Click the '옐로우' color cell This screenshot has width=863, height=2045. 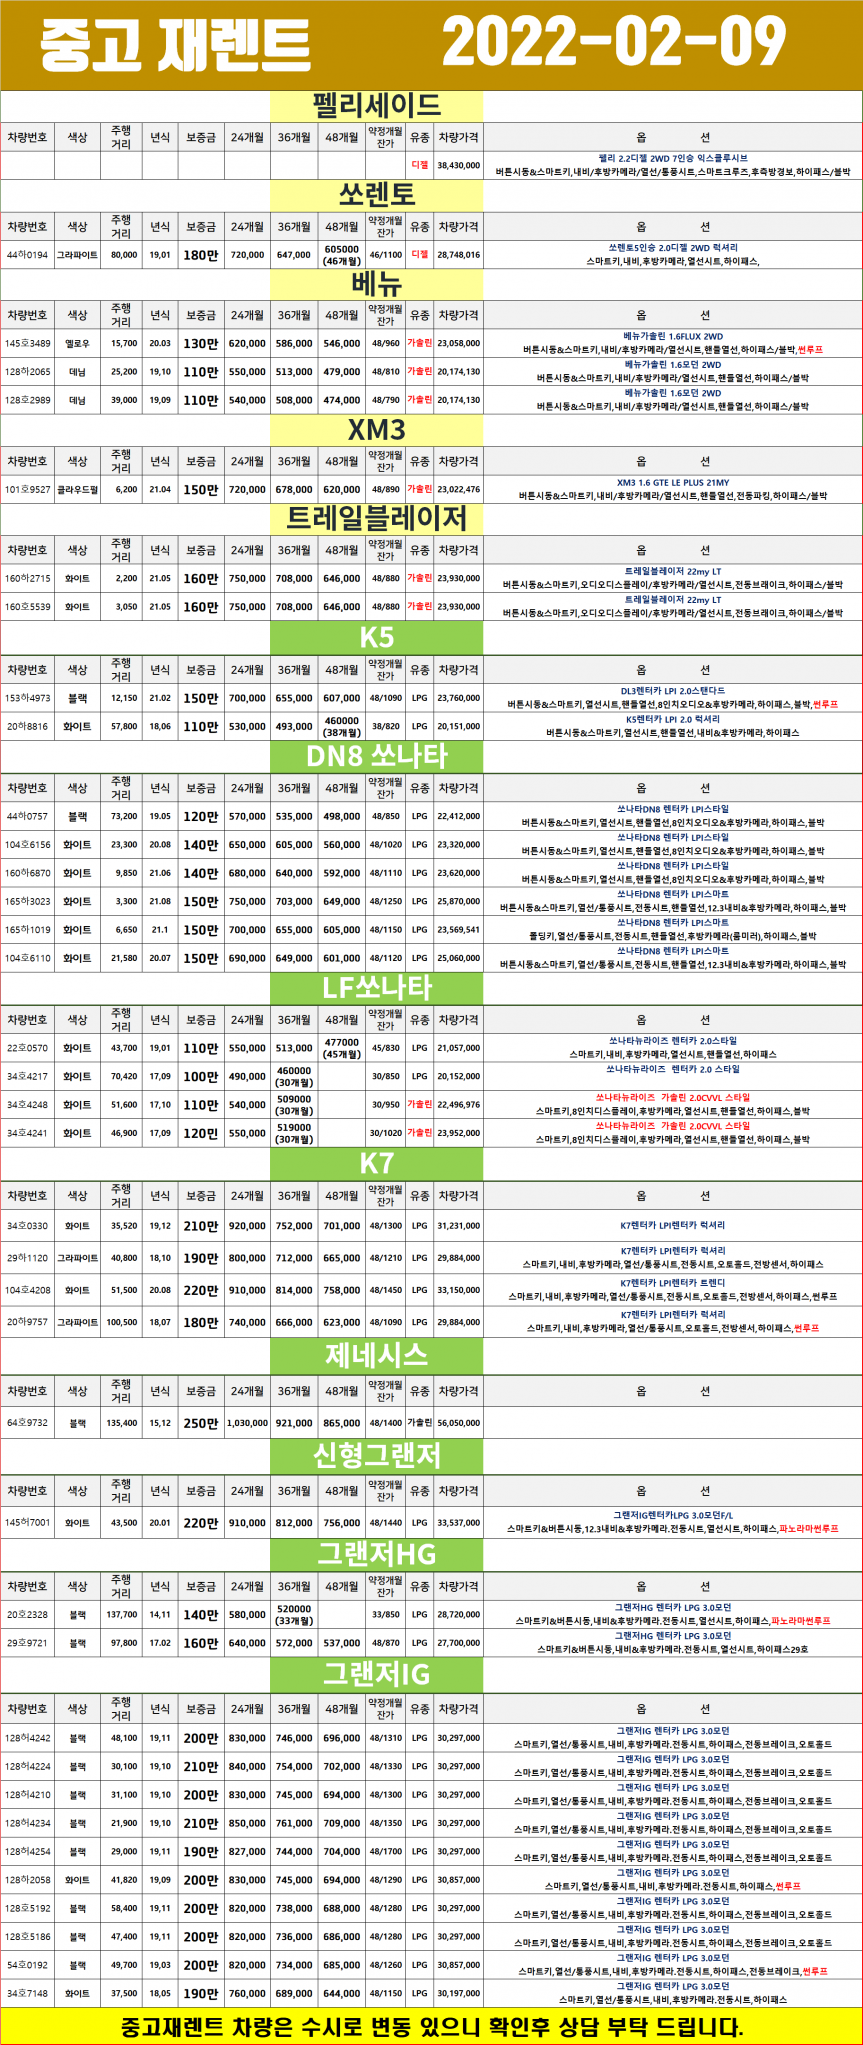tap(77, 343)
